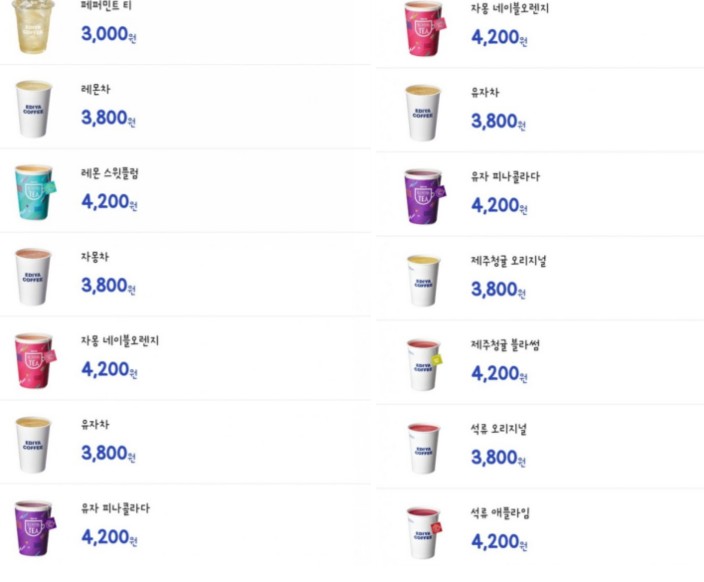This screenshot has width=704, height=582.
Task: Click the 제주청귤 오리지널 cup image
Action: click(423, 280)
